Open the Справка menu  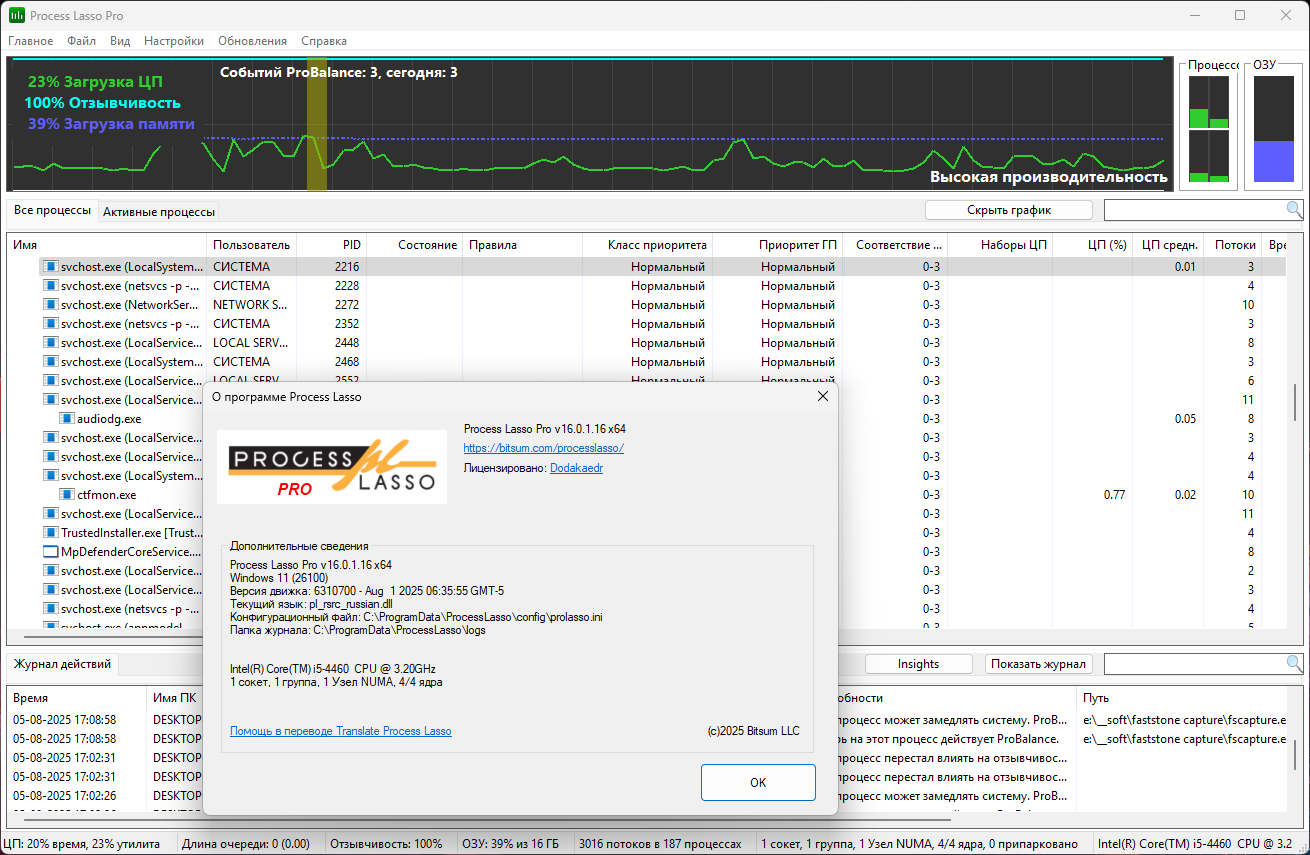(324, 41)
